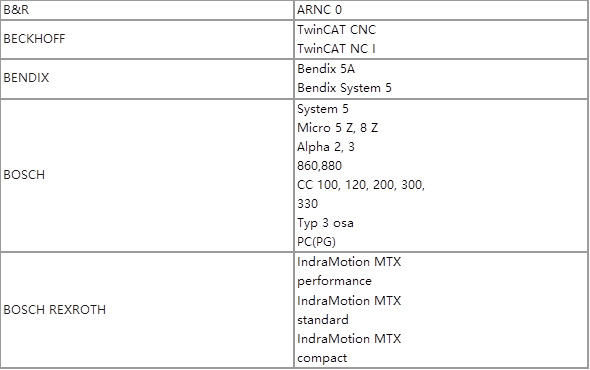This screenshot has height=370, width=590.
Task: Click the CC 100, 120, 200, 300 line
Action: point(361,185)
